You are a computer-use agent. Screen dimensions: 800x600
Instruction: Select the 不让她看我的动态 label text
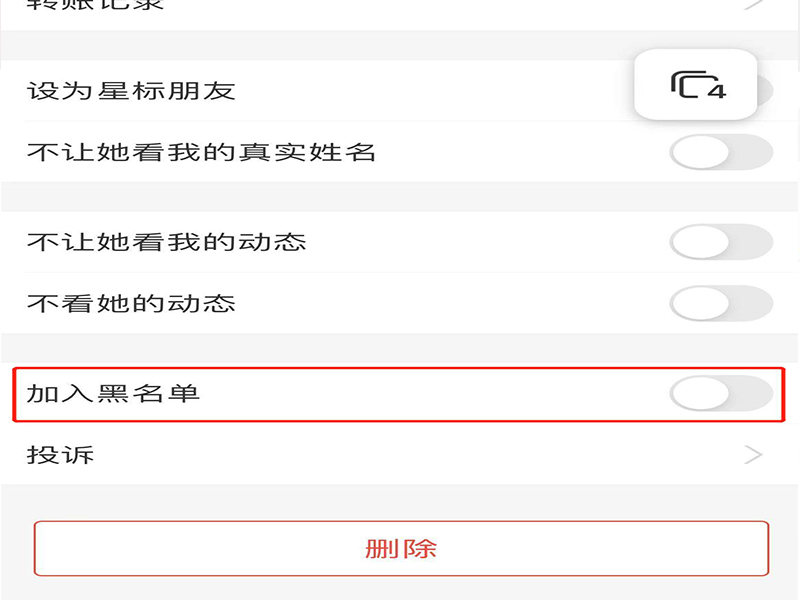[x=166, y=242]
